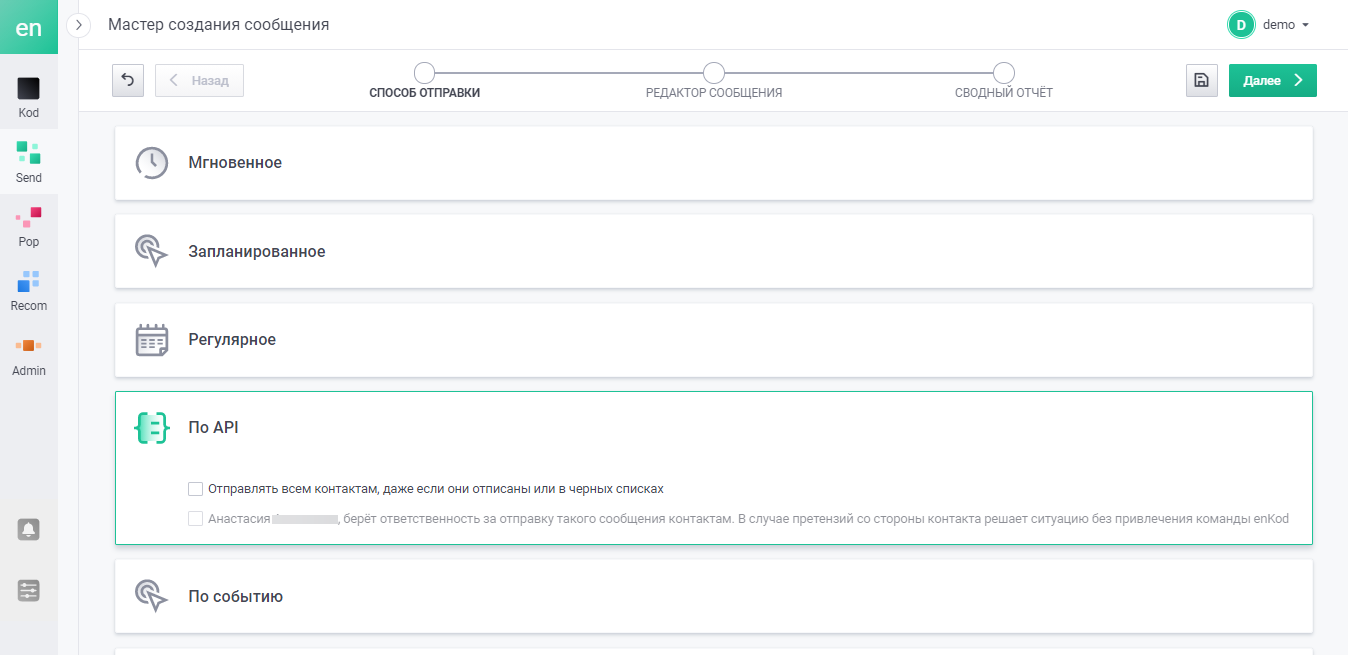Viewport: 1348px width, 655px height.
Task: Click the braces icon of По API
Action: point(152,428)
